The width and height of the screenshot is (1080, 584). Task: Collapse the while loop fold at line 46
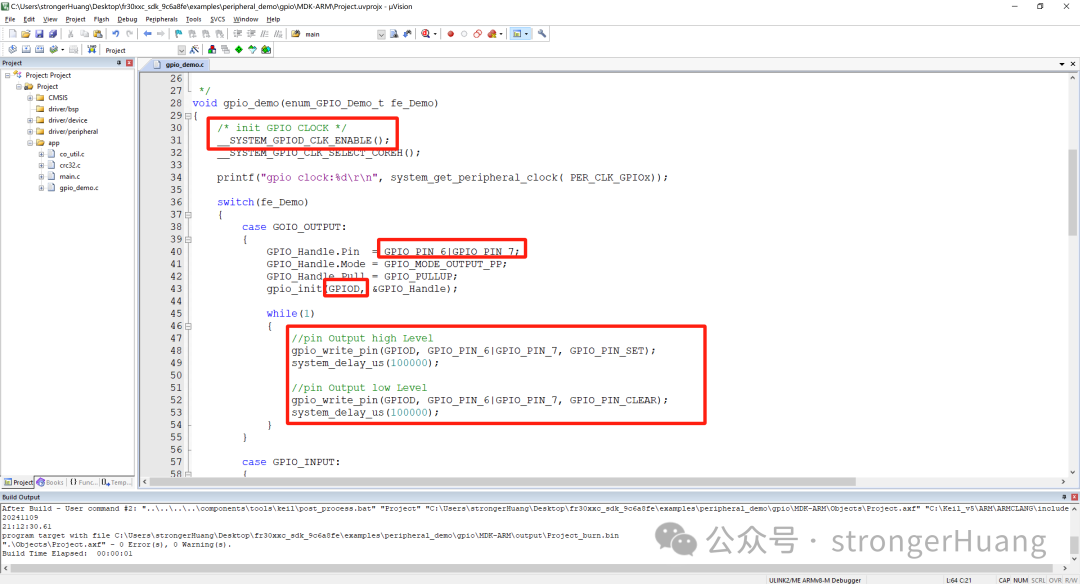(188, 326)
